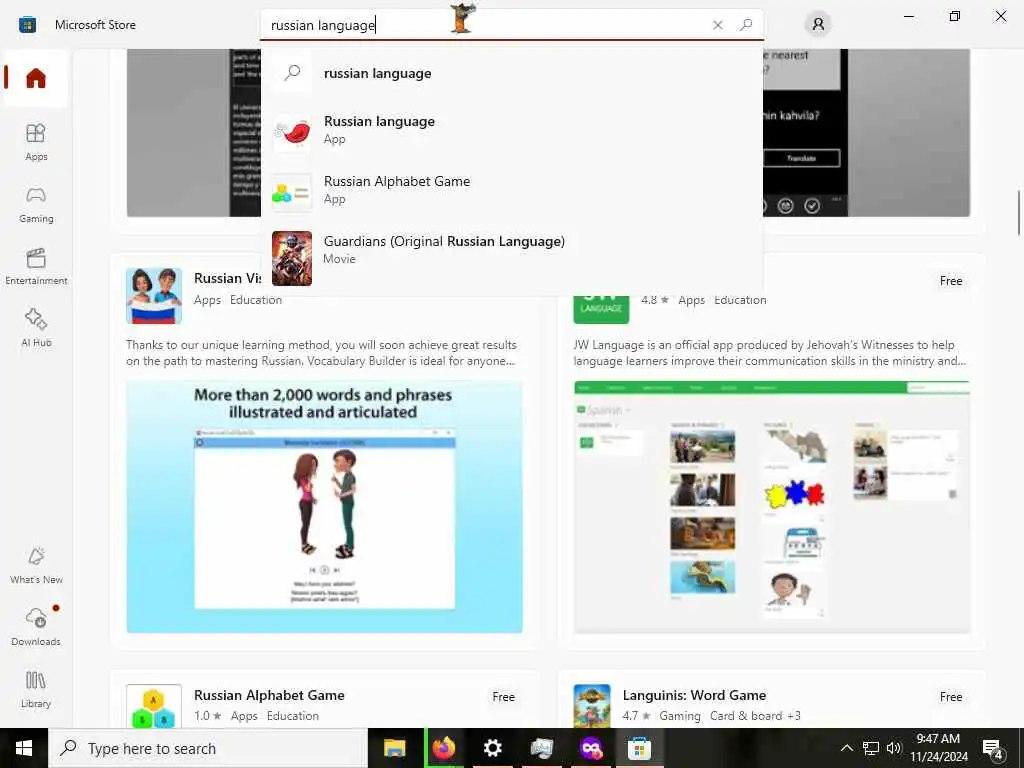Open Russian Alphabet Game suggestion
This screenshot has width=1024, height=768.
[x=511, y=191]
